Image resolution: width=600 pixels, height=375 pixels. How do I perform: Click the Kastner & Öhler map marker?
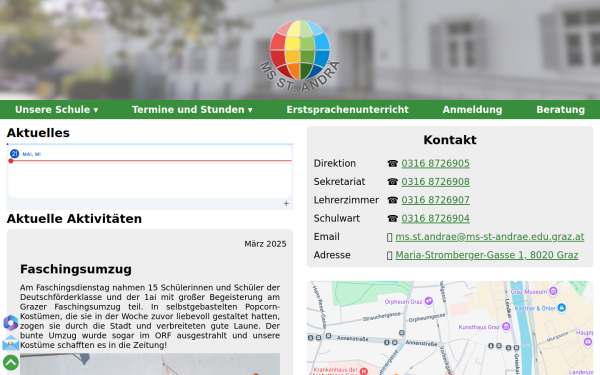[x=561, y=307]
